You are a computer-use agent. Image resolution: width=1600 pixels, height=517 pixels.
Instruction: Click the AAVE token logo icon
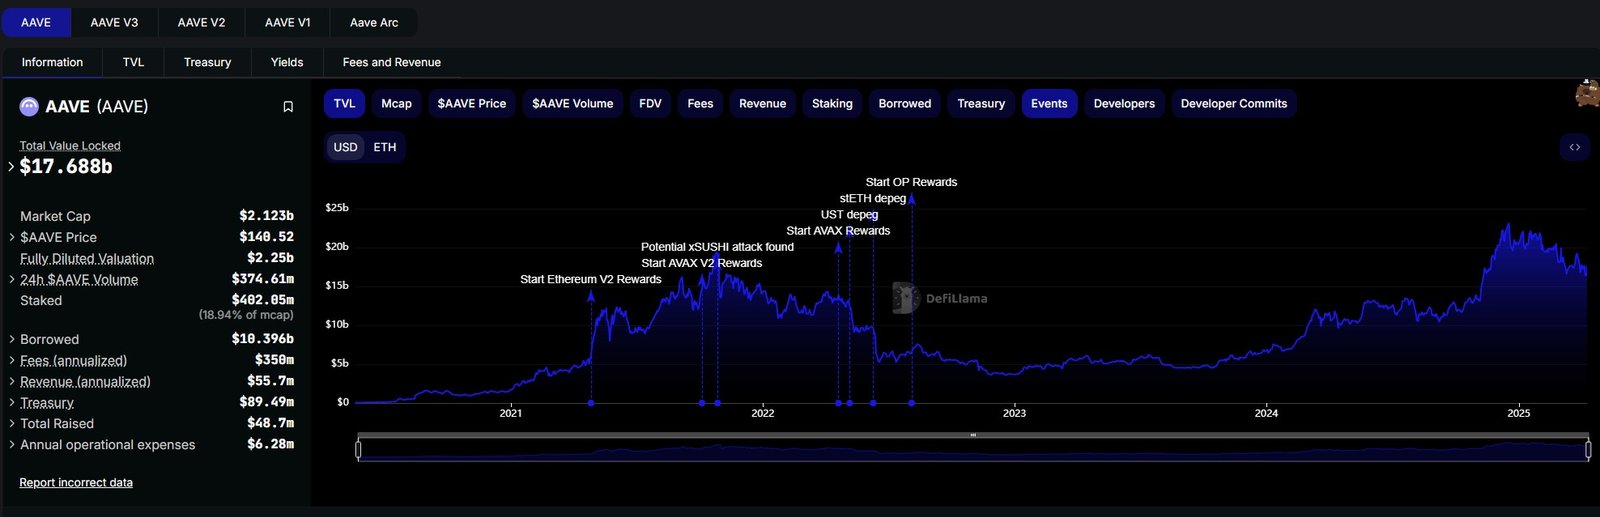[29, 107]
